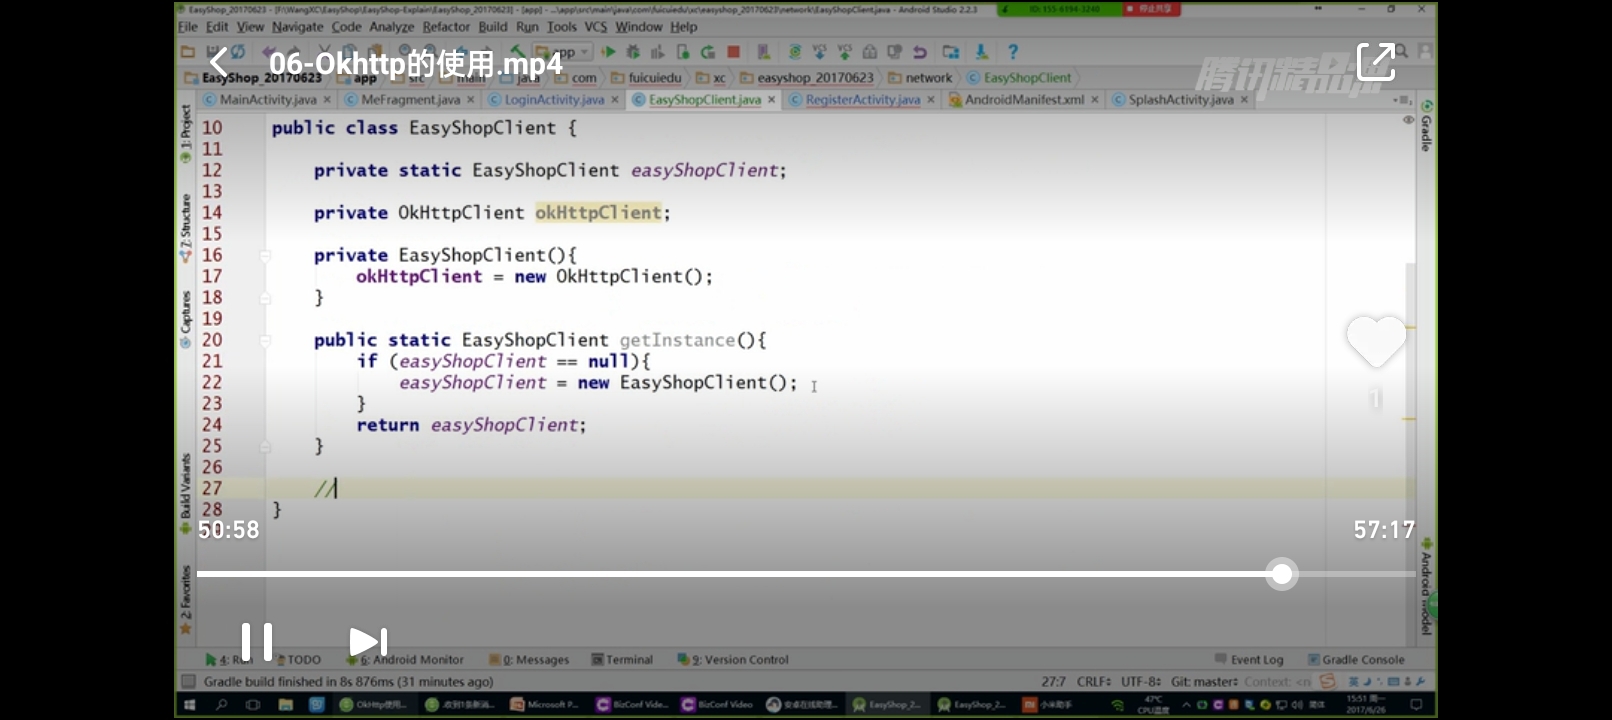Click the green Run app toolbar icon
The height and width of the screenshot is (720, 1612).
point(607,52)
